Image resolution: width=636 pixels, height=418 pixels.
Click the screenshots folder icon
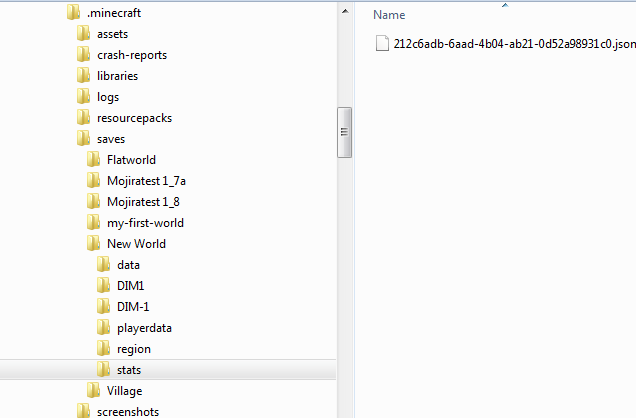pos(84,411)
